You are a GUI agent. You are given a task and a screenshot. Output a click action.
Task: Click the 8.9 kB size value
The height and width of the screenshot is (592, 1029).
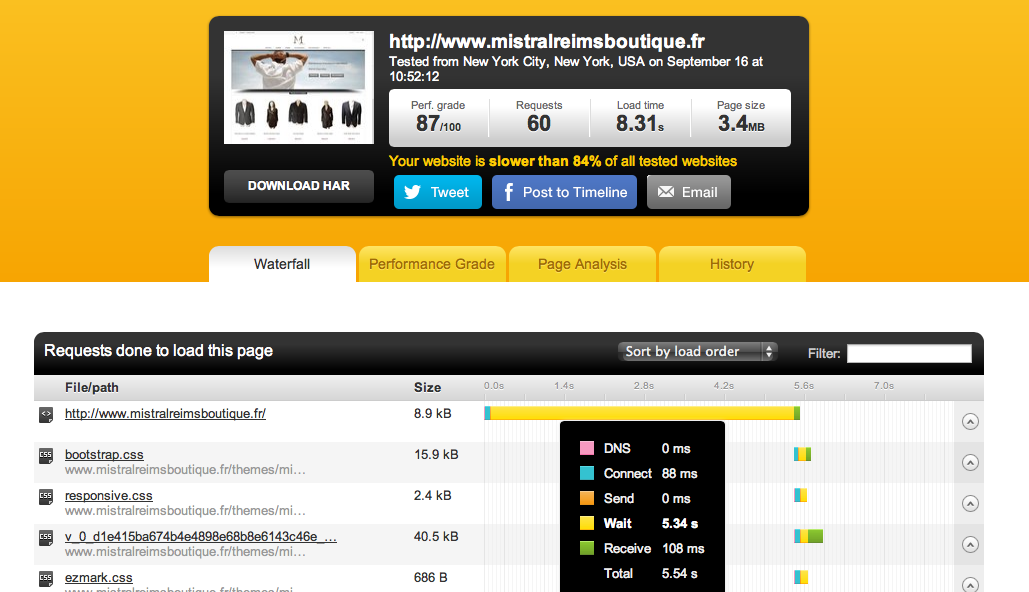pos(432,413)
